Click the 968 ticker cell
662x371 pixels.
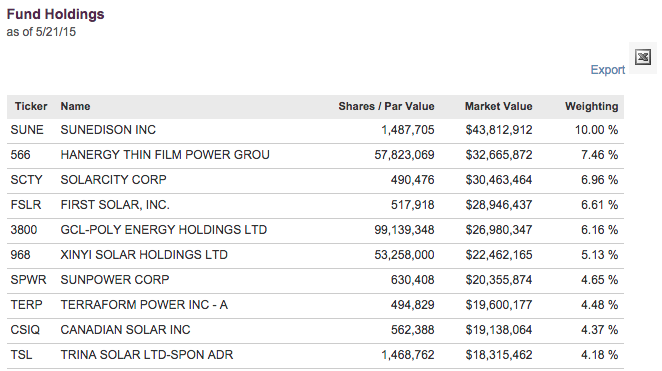(x=20, y=255)
